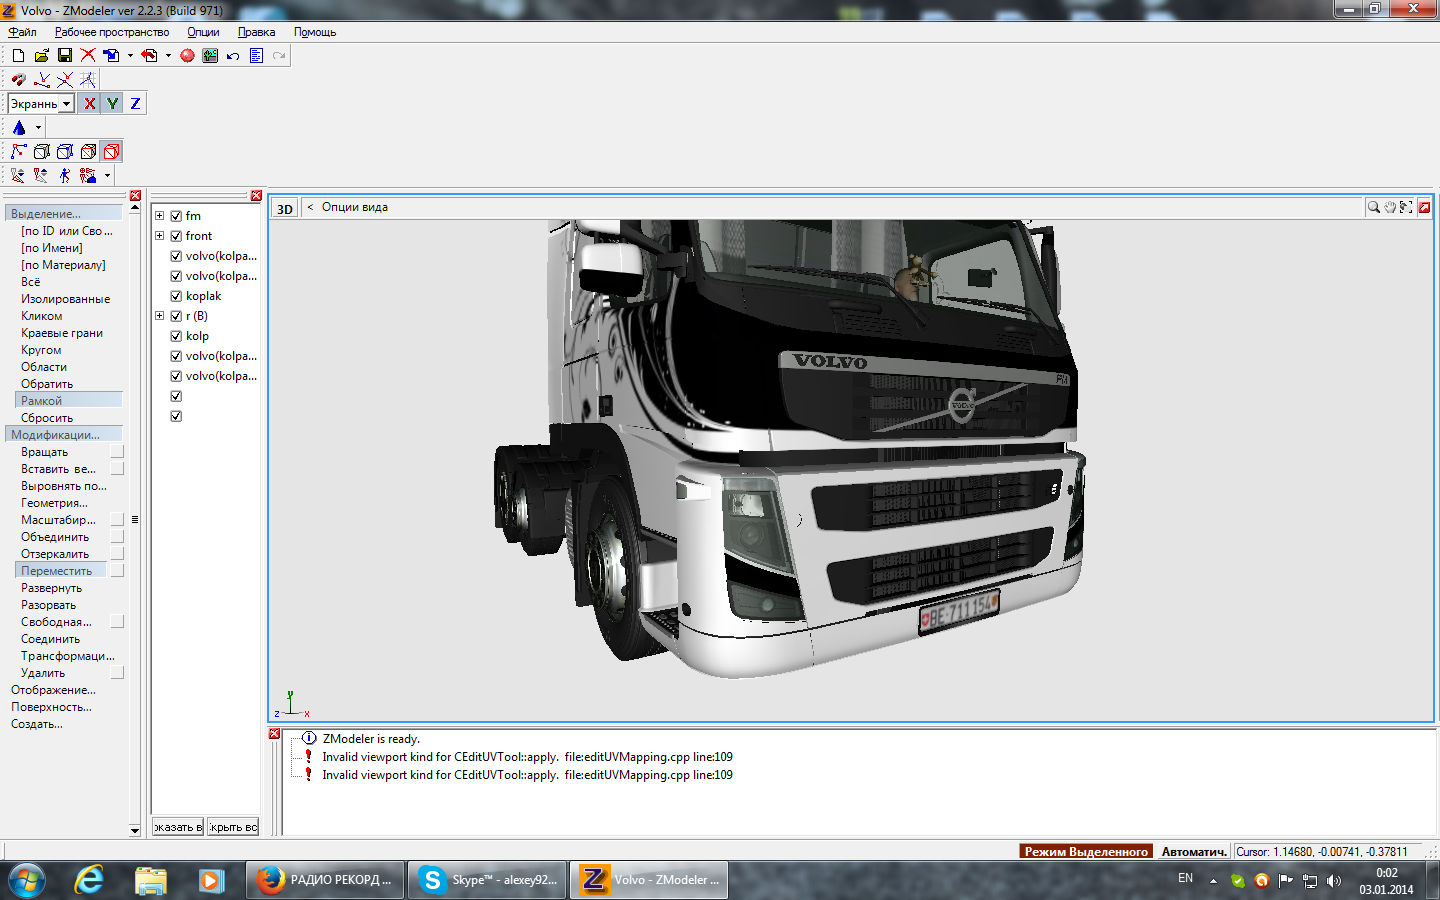Open the pivot cone dropdown arrow
The height and width of the screenshot is (900, 1440).
[38, 128]
